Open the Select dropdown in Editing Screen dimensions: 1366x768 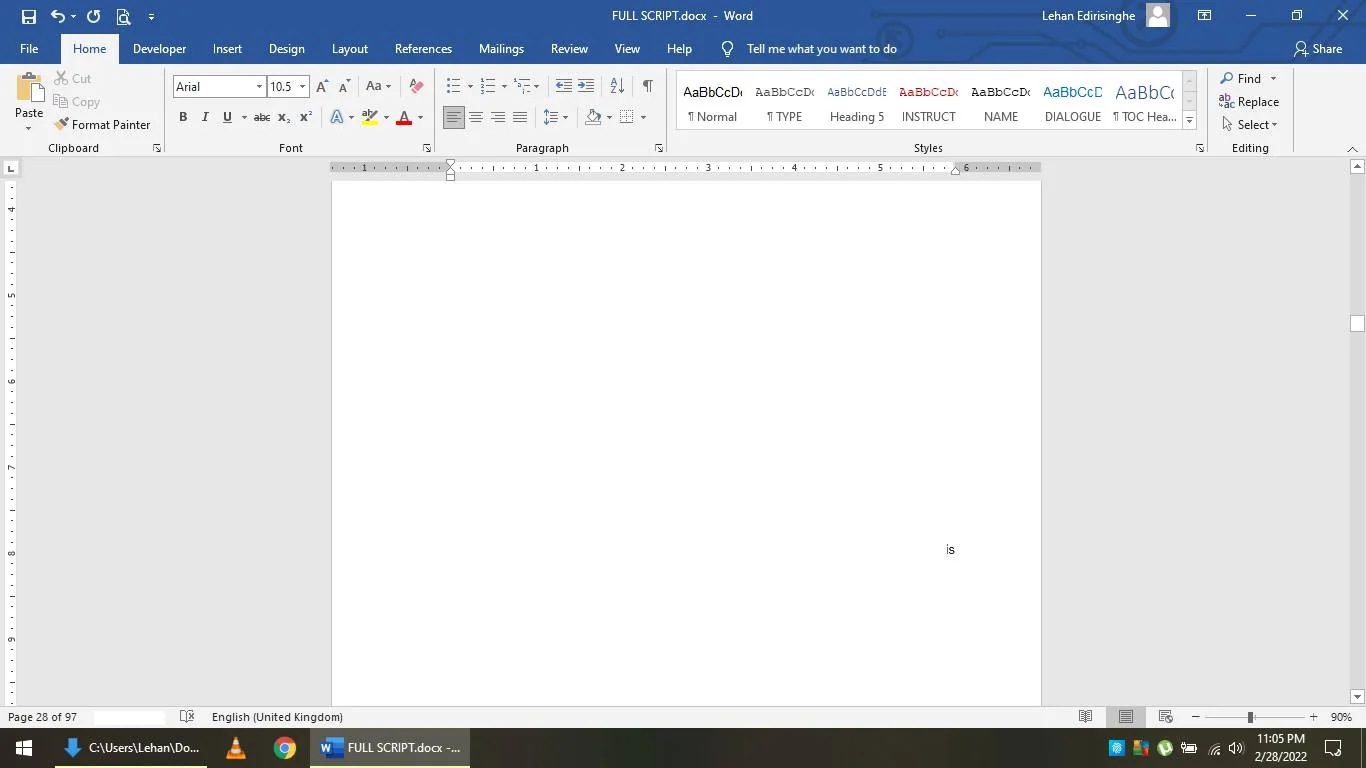[1249, 125]
